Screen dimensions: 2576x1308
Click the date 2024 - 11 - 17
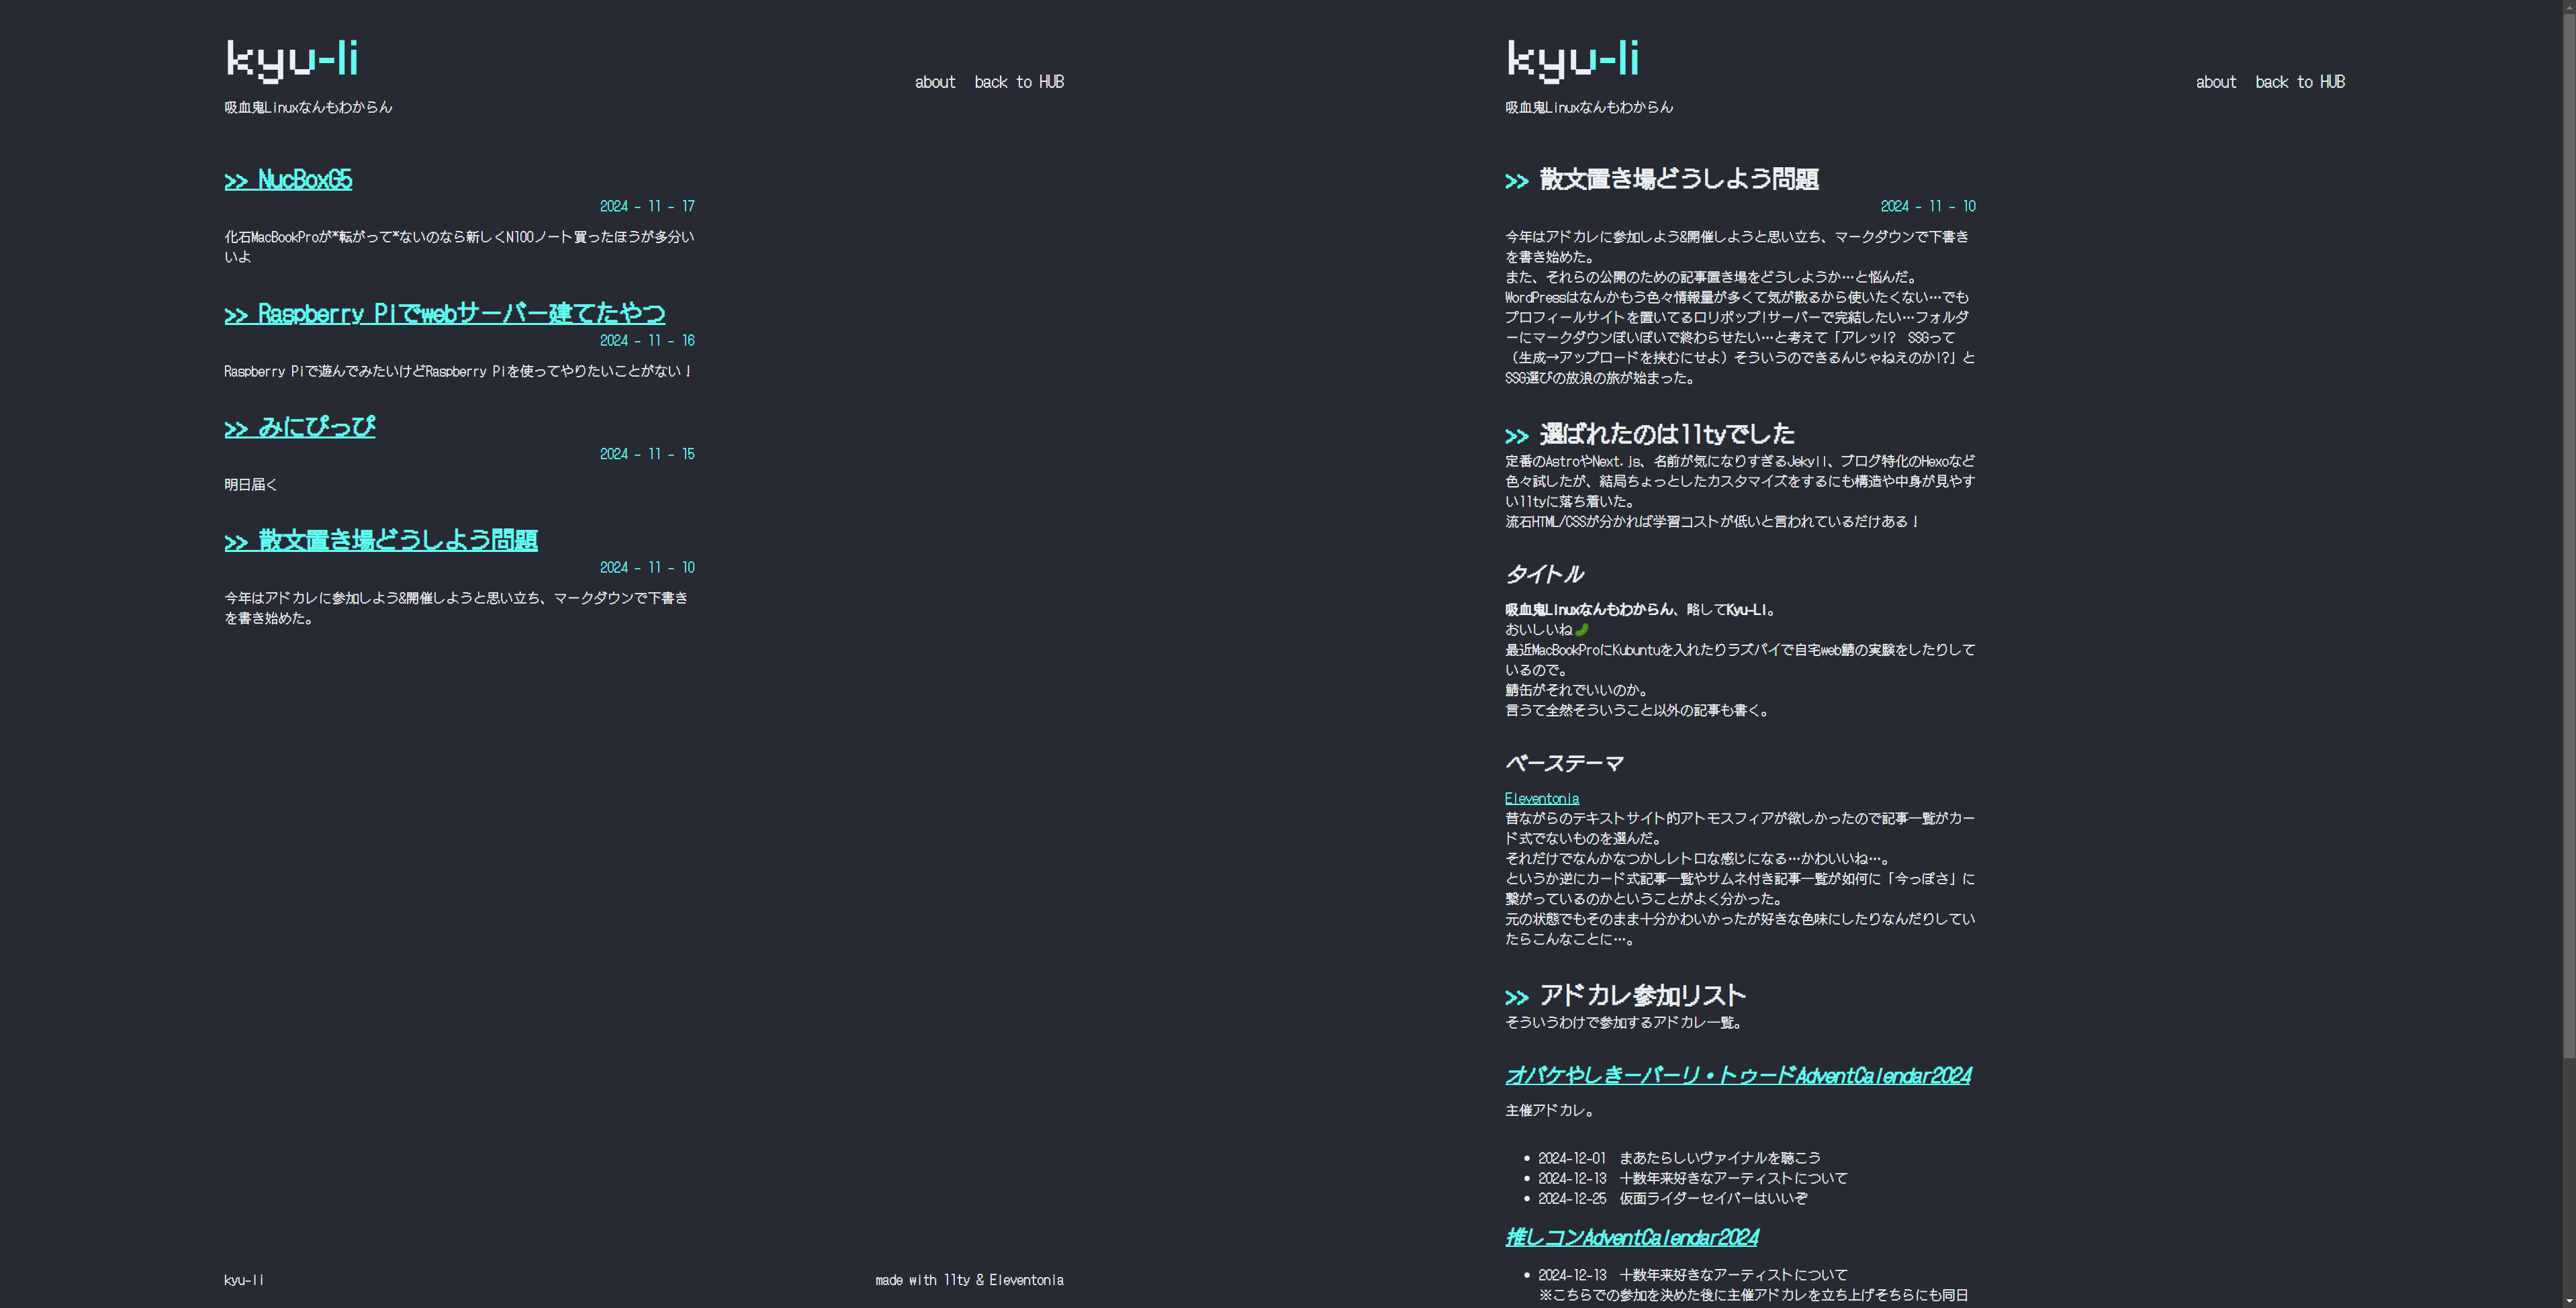click(x=647, y=206)
